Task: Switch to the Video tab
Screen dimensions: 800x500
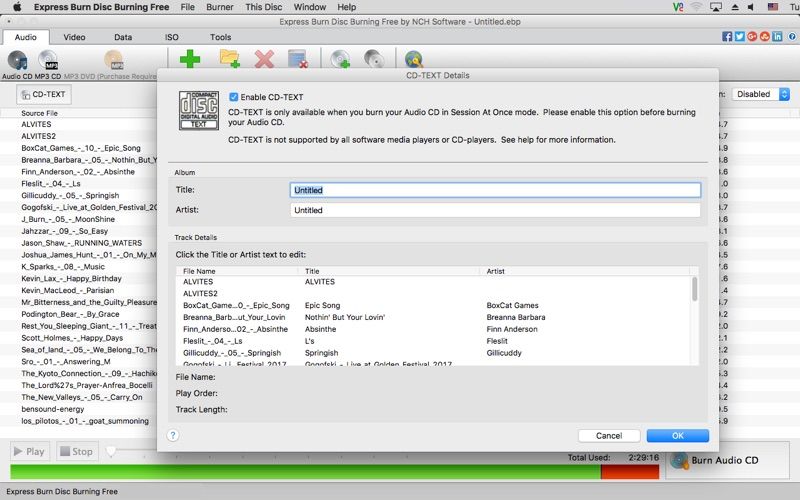Action: pos(74,37)
